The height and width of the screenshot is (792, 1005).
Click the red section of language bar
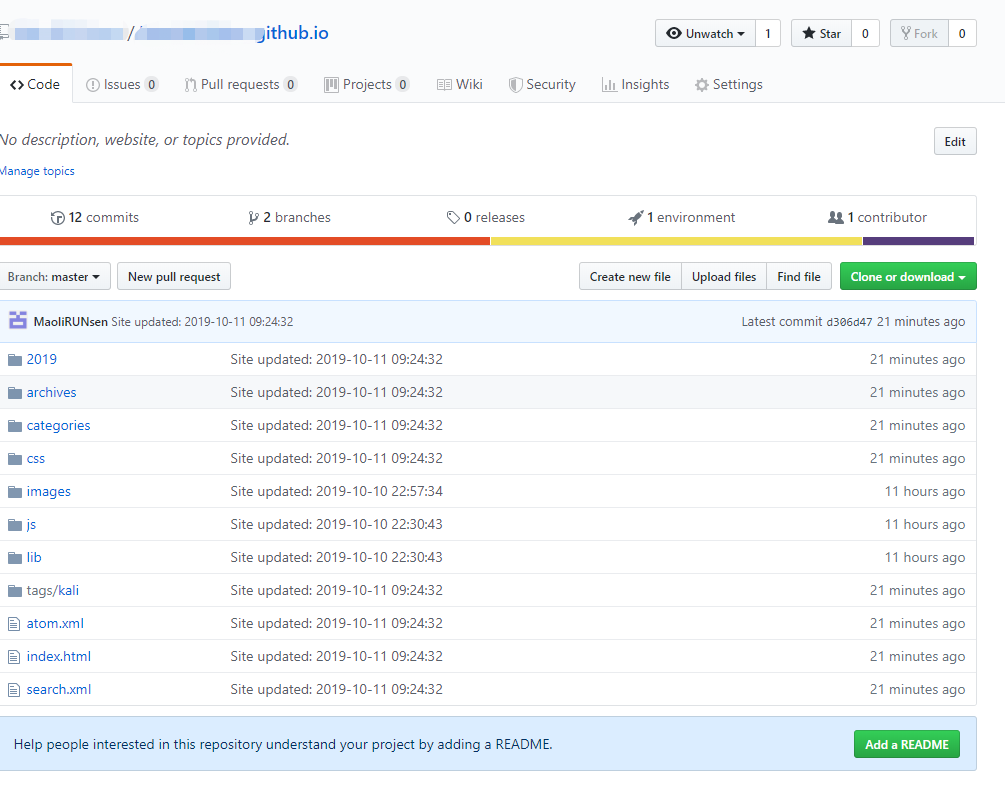point(245,242)
